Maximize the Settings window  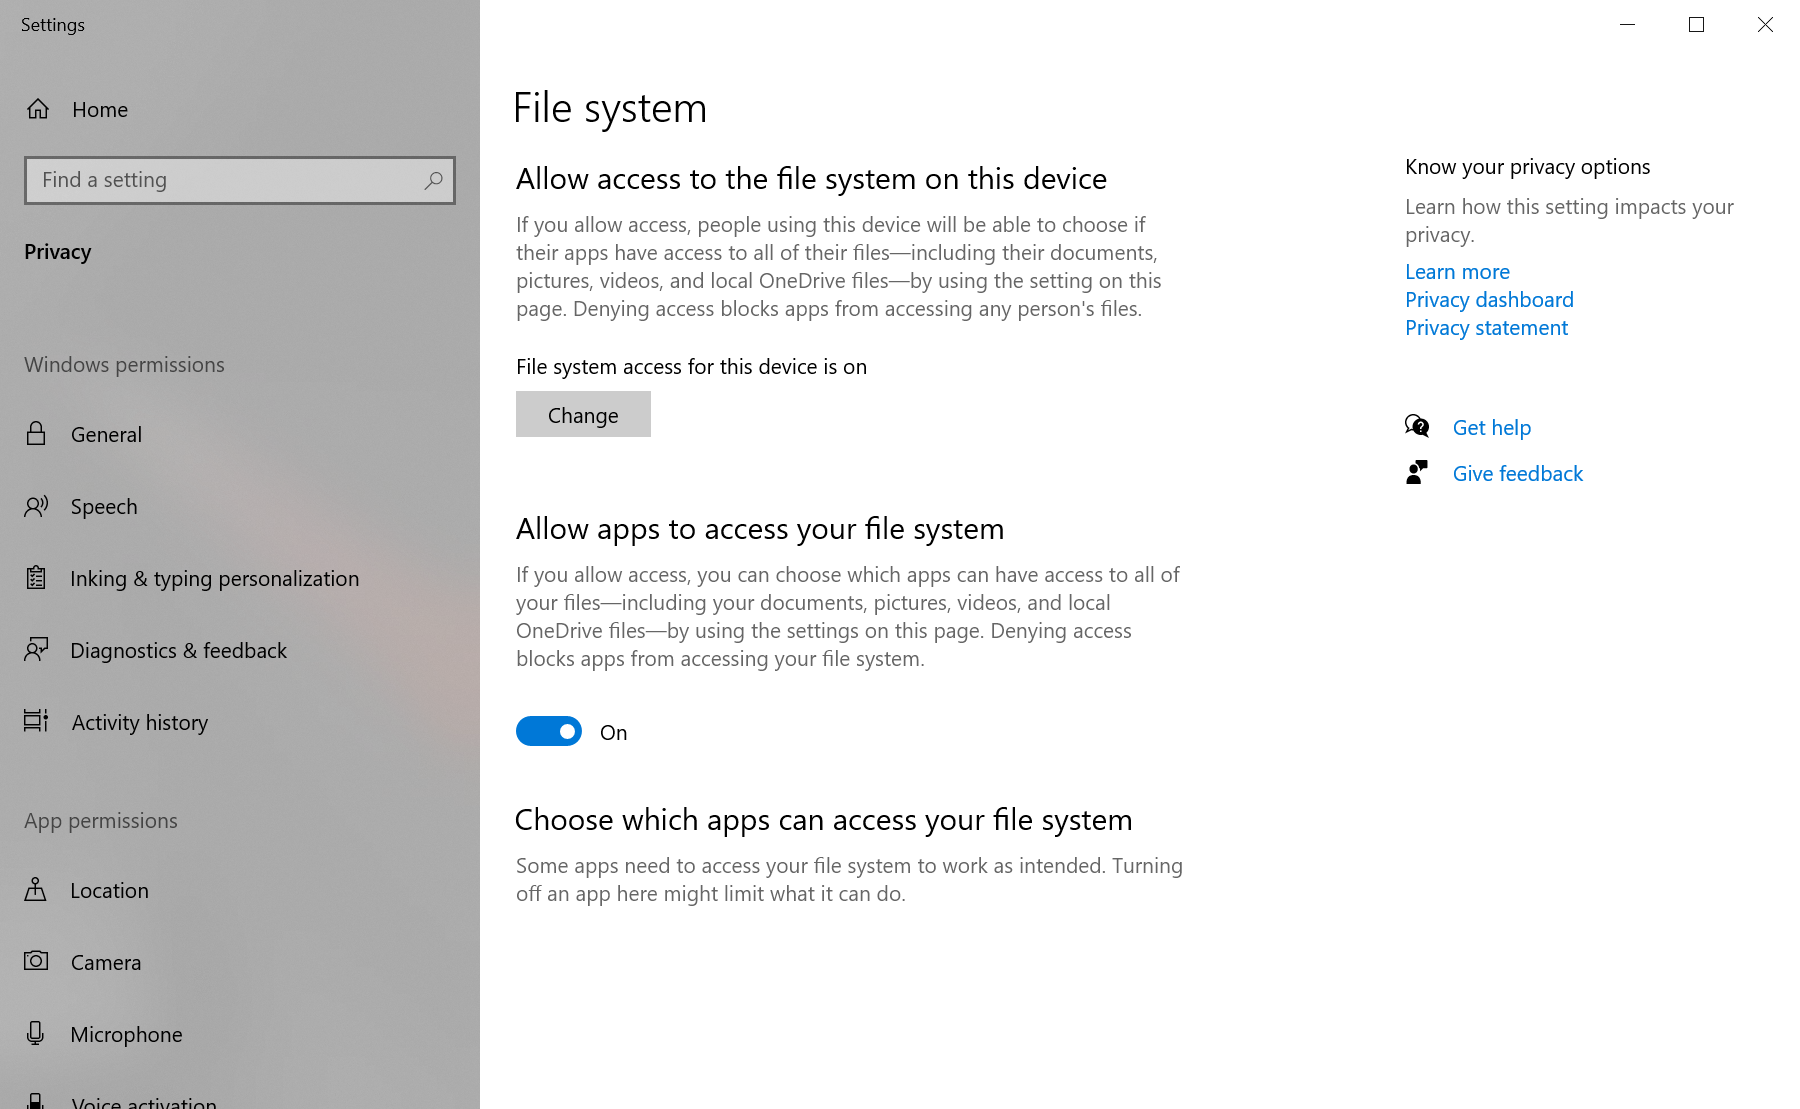1696,24
